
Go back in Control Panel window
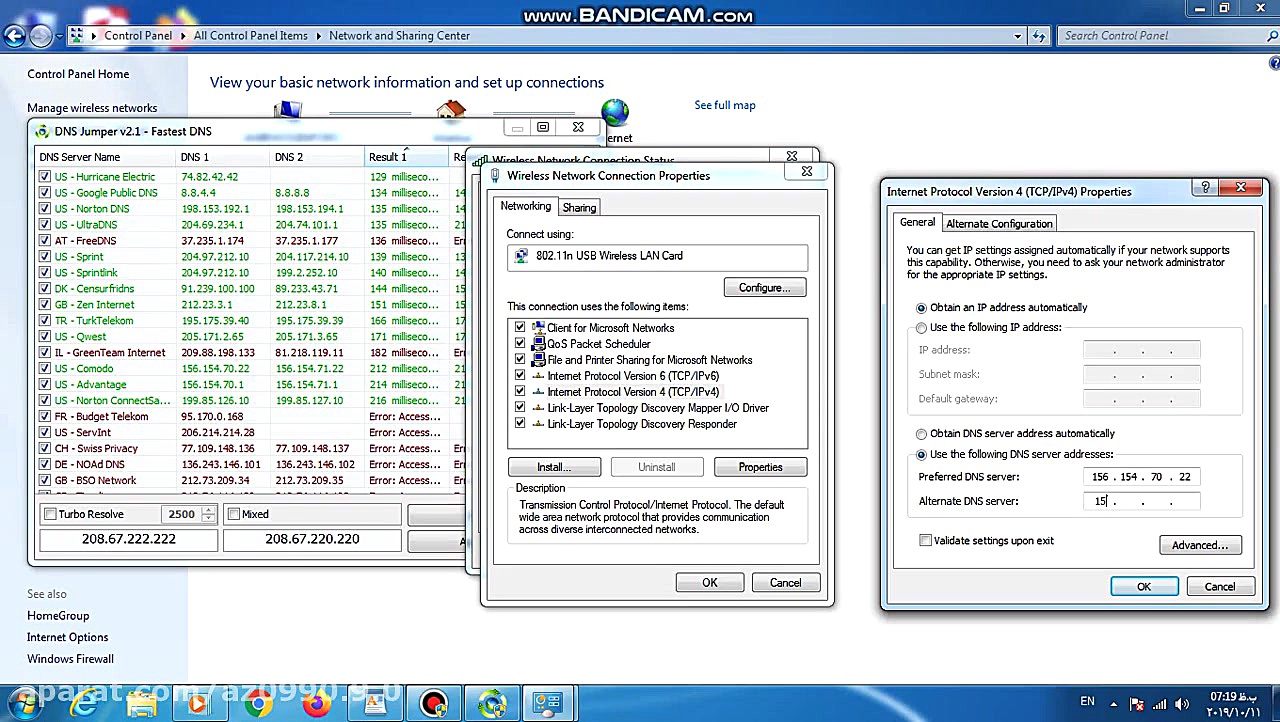[x=13, y=36]
